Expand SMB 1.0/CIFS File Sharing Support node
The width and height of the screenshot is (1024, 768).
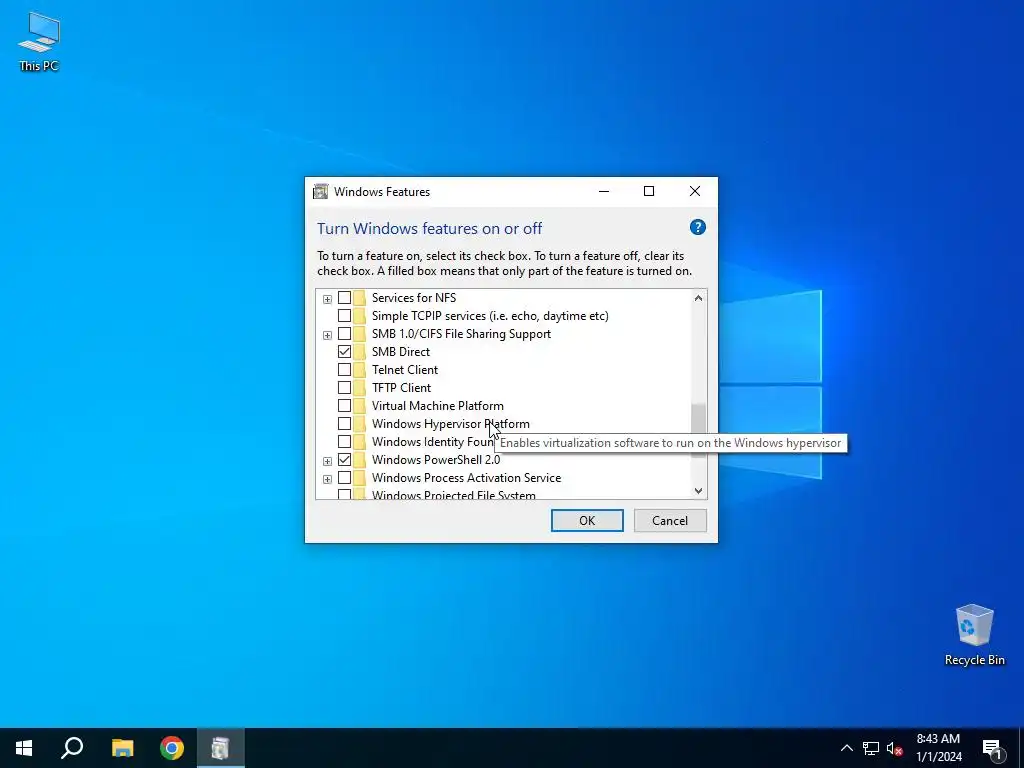coord(327,335)
